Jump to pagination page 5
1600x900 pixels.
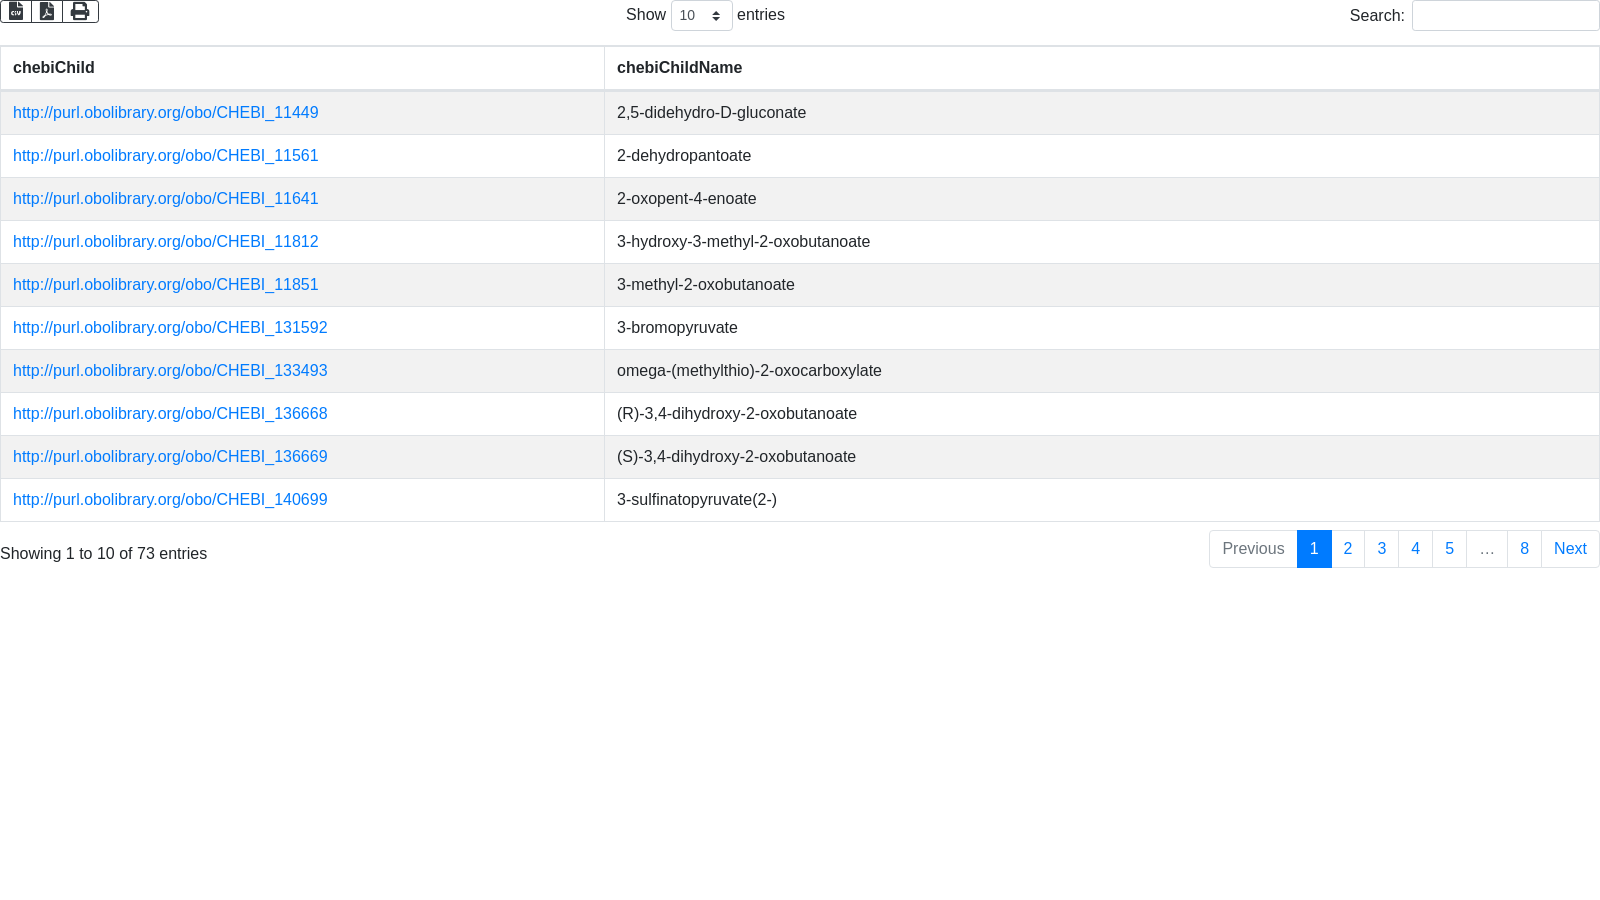[1449, 549]
